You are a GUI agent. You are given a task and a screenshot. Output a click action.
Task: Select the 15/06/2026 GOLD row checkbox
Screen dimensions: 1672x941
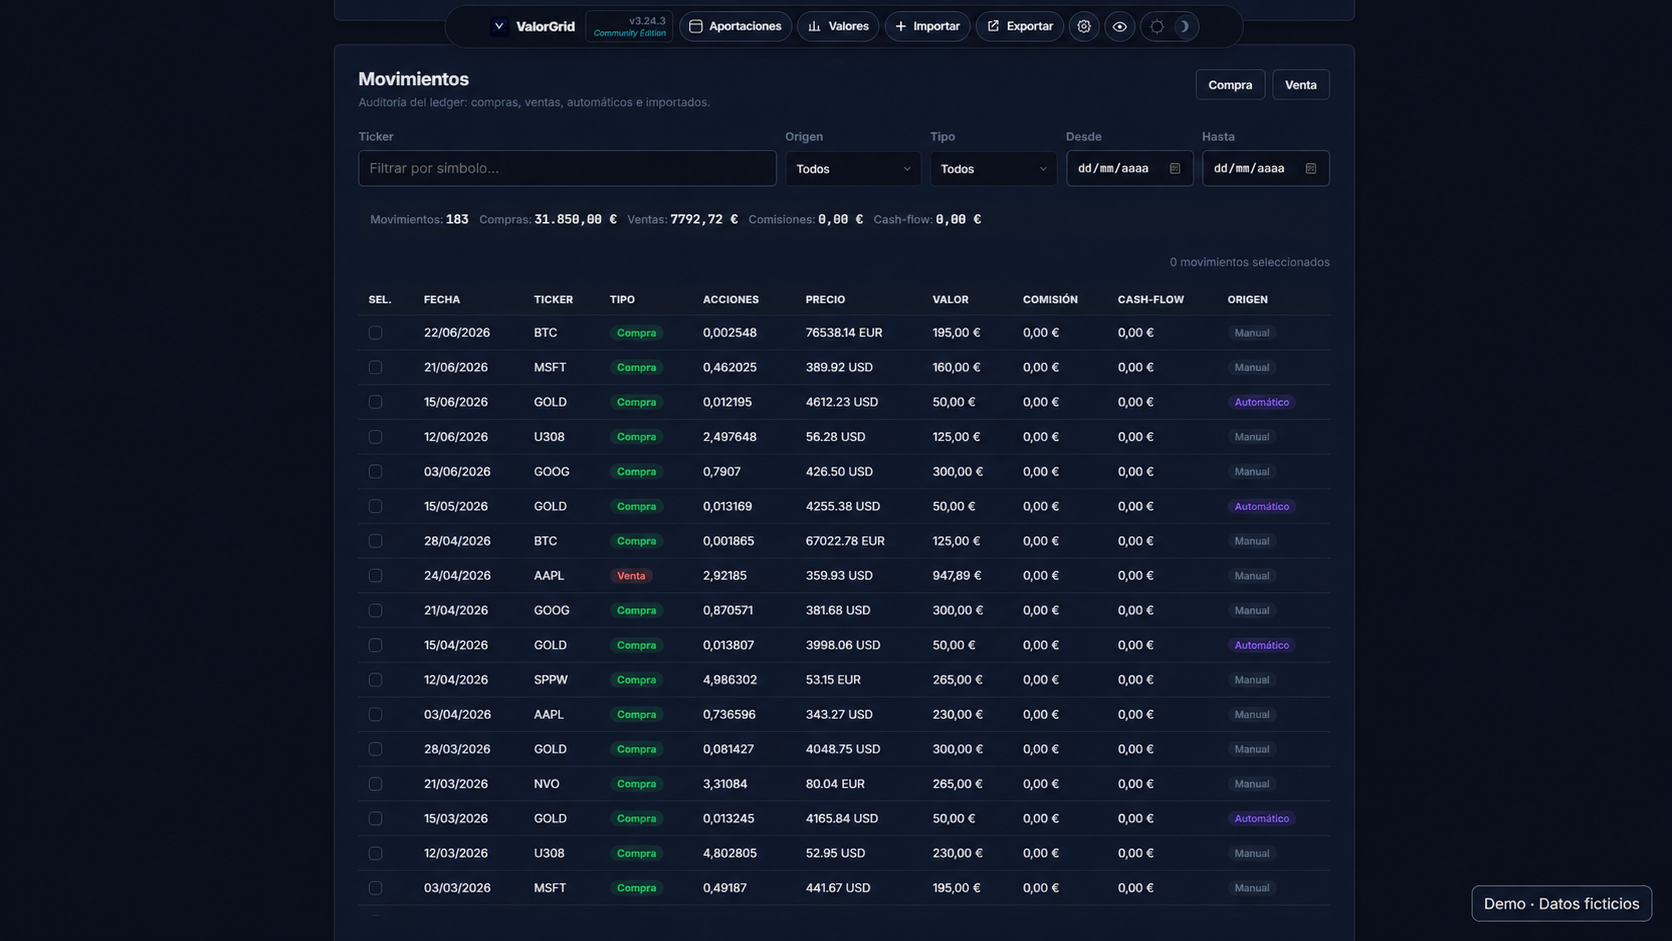(375, 402)
